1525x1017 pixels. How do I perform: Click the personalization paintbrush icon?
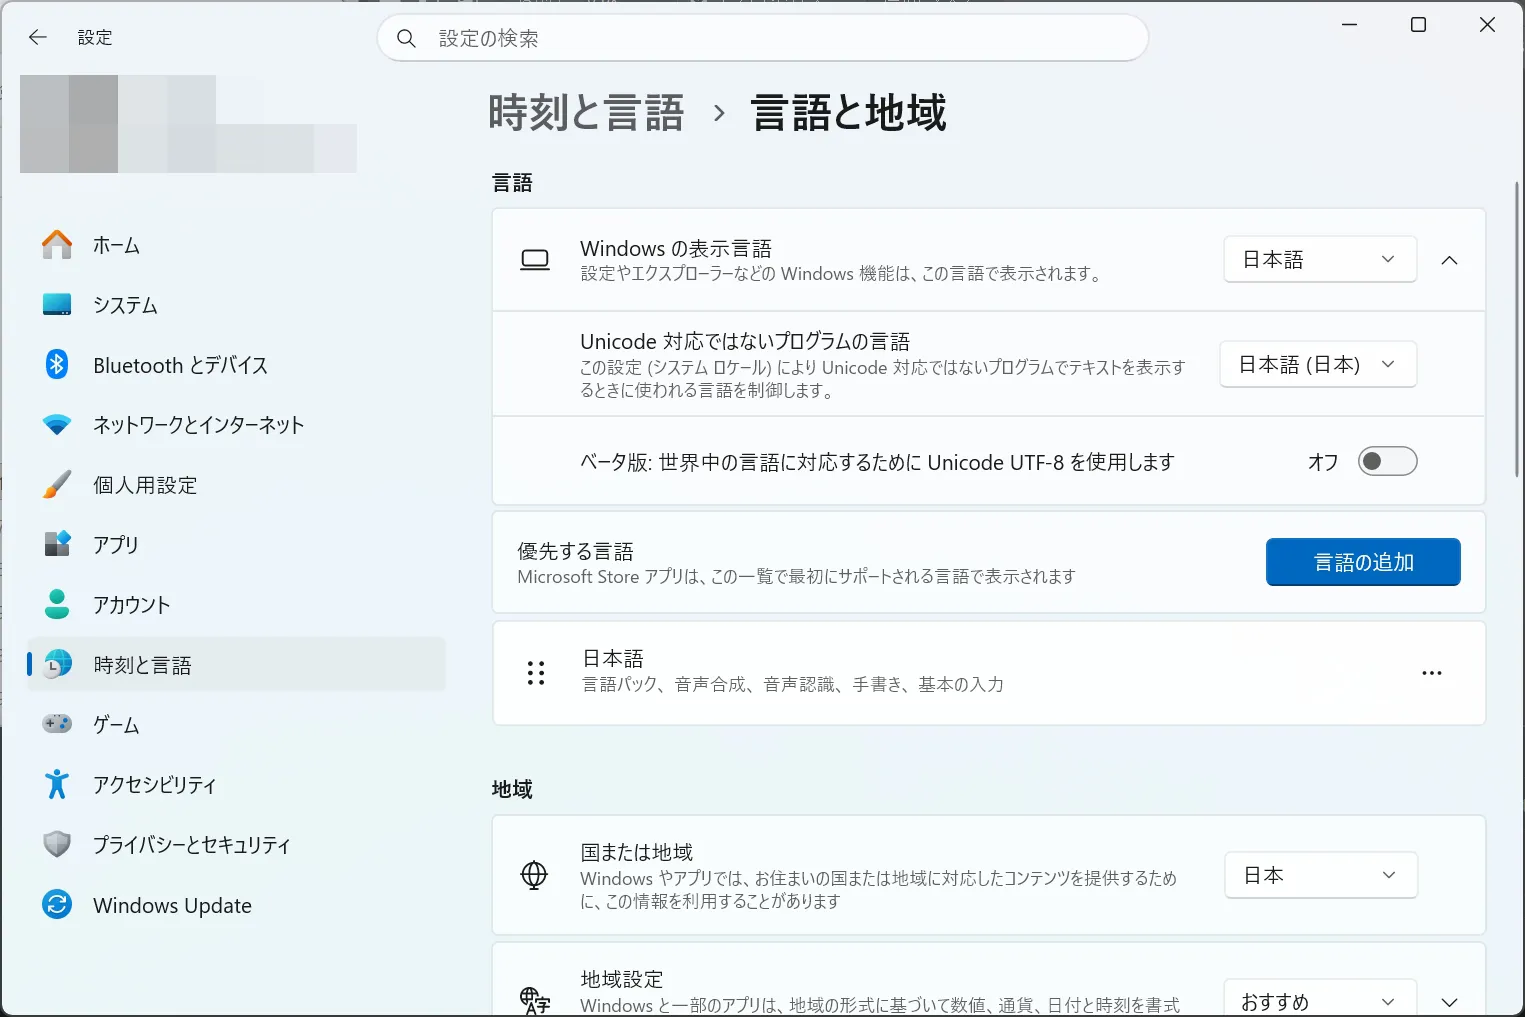(x=57, y=485)
